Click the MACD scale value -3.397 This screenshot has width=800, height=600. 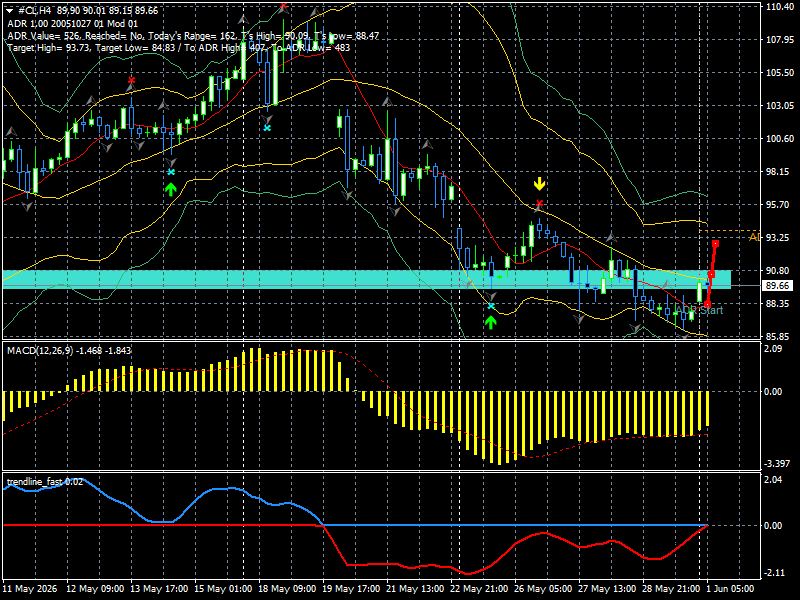coord(777,464)
